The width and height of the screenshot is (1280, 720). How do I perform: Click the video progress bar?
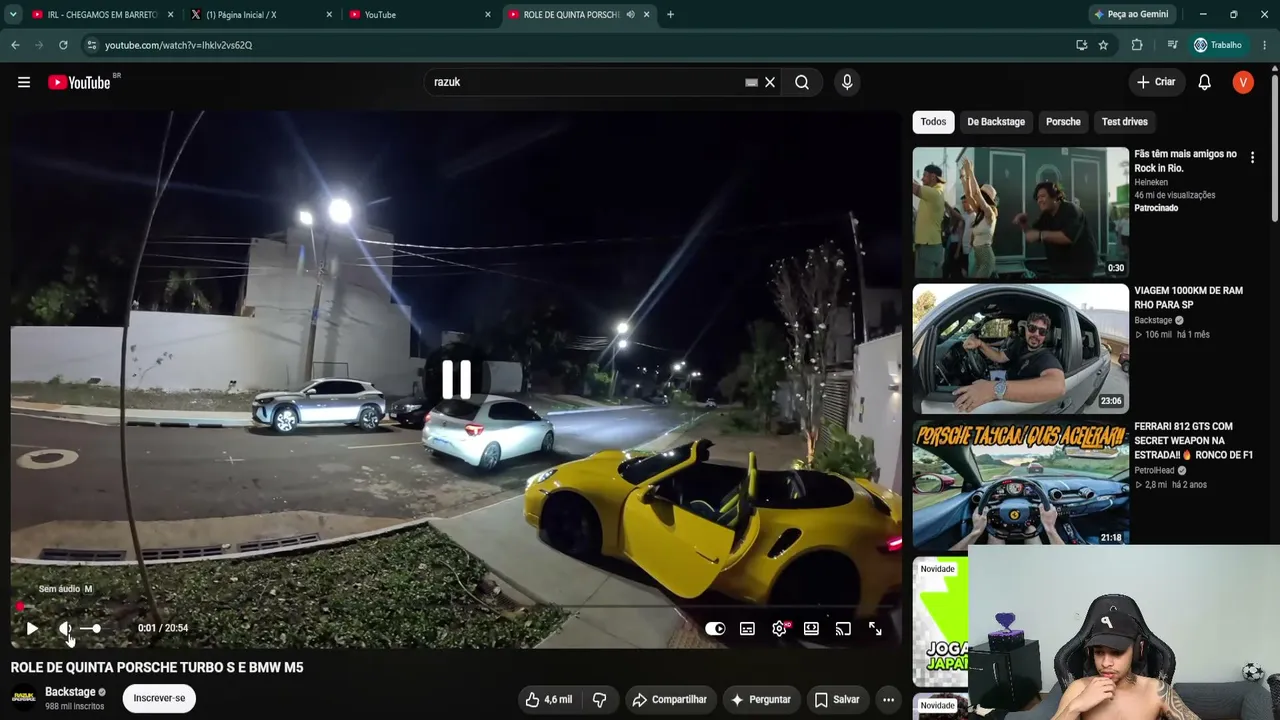click(x=456, y=606)
